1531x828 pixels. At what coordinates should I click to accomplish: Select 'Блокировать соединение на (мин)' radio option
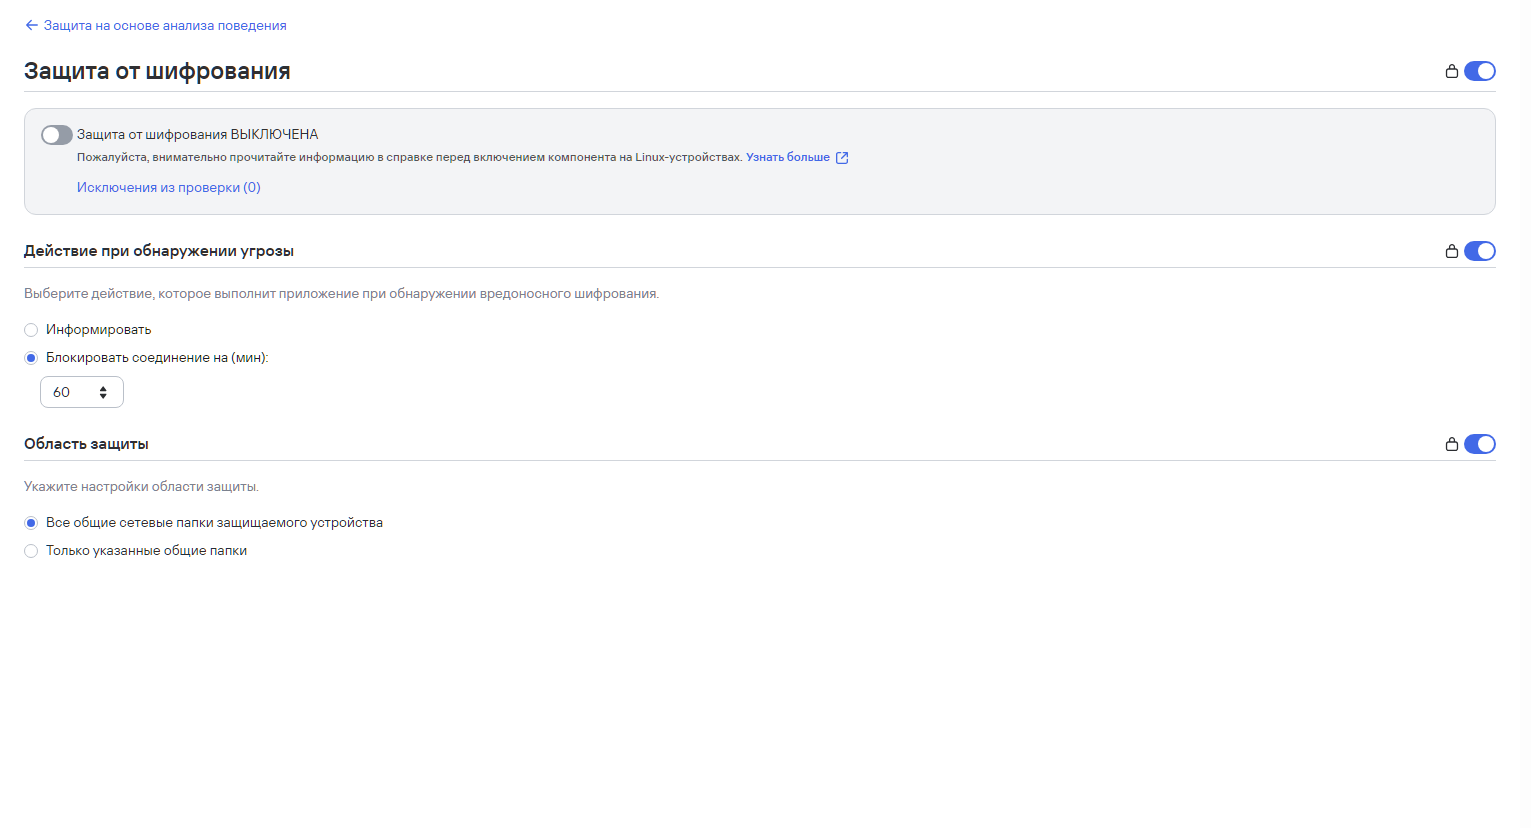[x=31, y=358]
